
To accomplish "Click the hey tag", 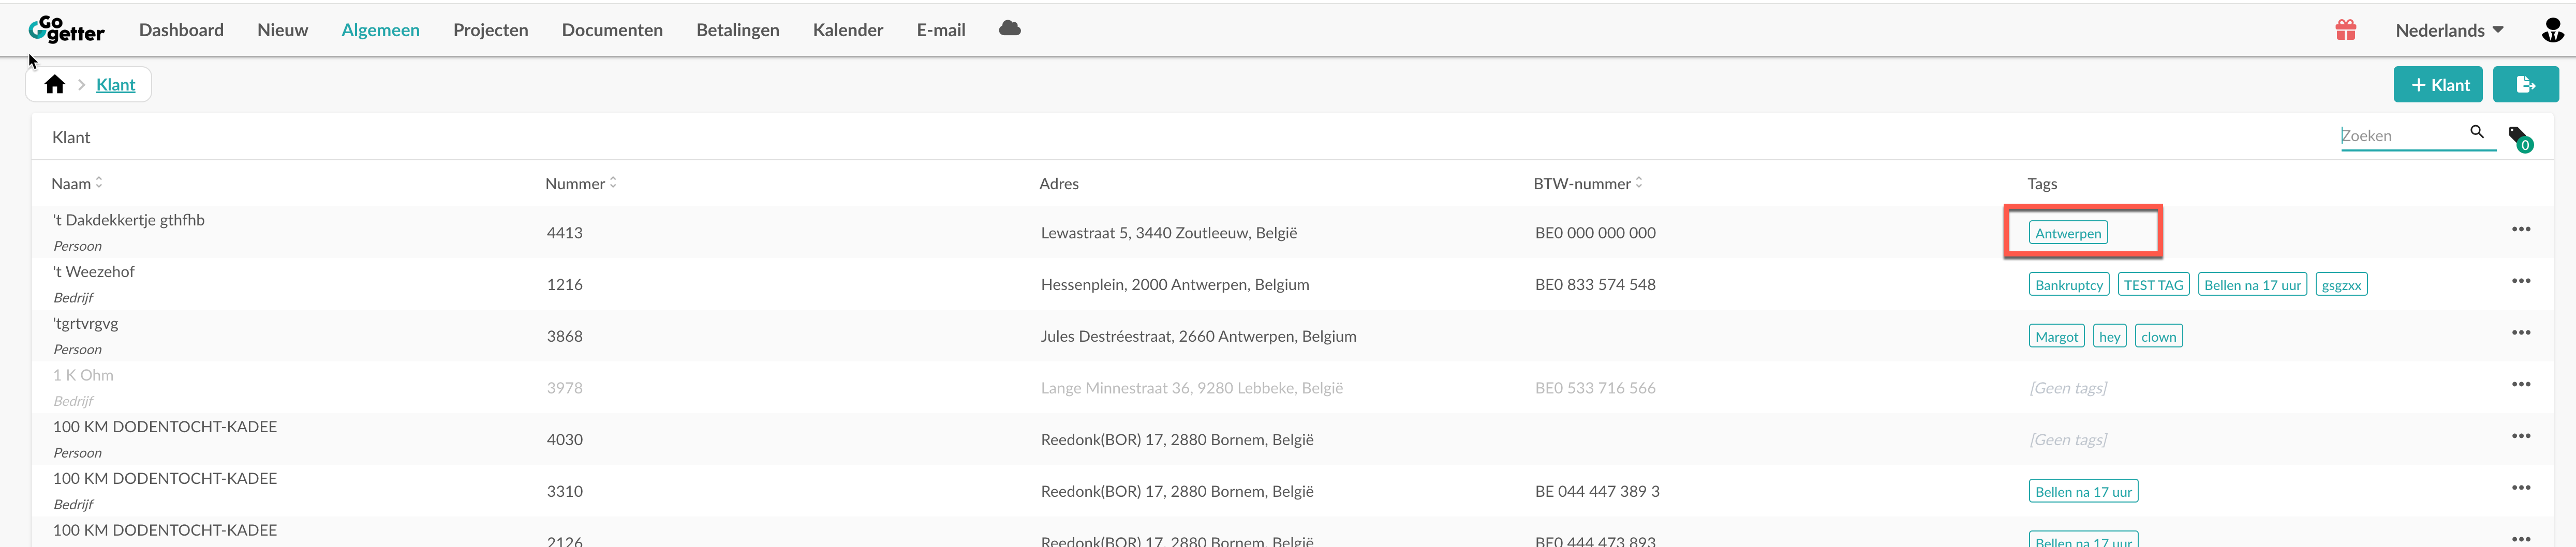I will pos(2109,337).
